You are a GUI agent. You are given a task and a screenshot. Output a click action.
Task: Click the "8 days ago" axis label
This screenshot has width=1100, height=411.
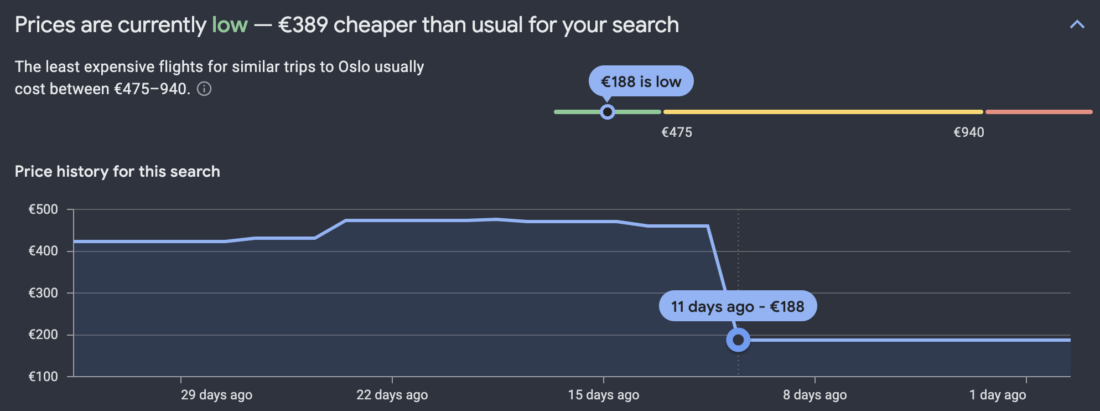point(814,395)
